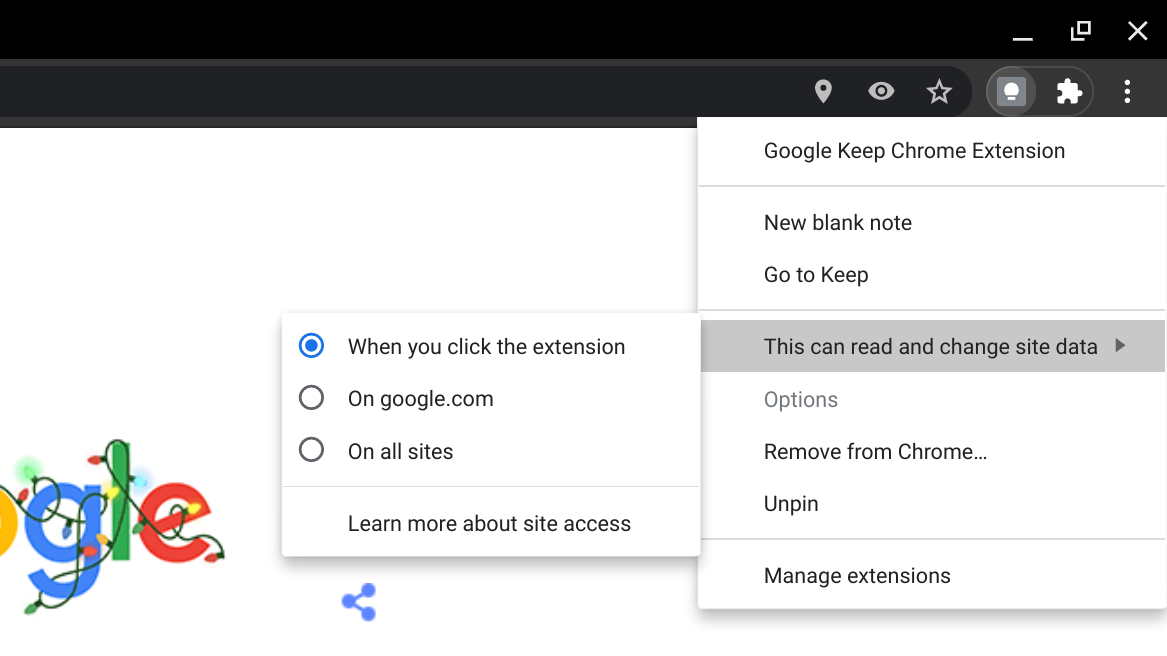Expand "This can read and change site data" submenu

click(933, 346)
